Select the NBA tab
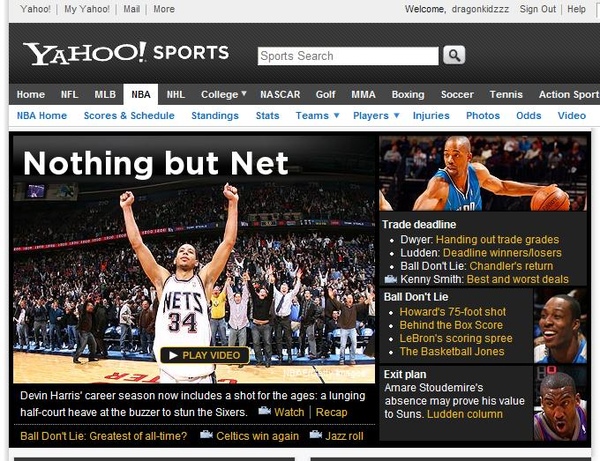 coord(141,94)
